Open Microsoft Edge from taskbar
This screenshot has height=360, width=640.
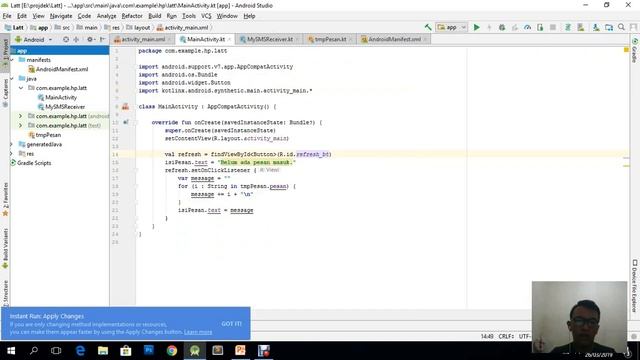[80, 351]
